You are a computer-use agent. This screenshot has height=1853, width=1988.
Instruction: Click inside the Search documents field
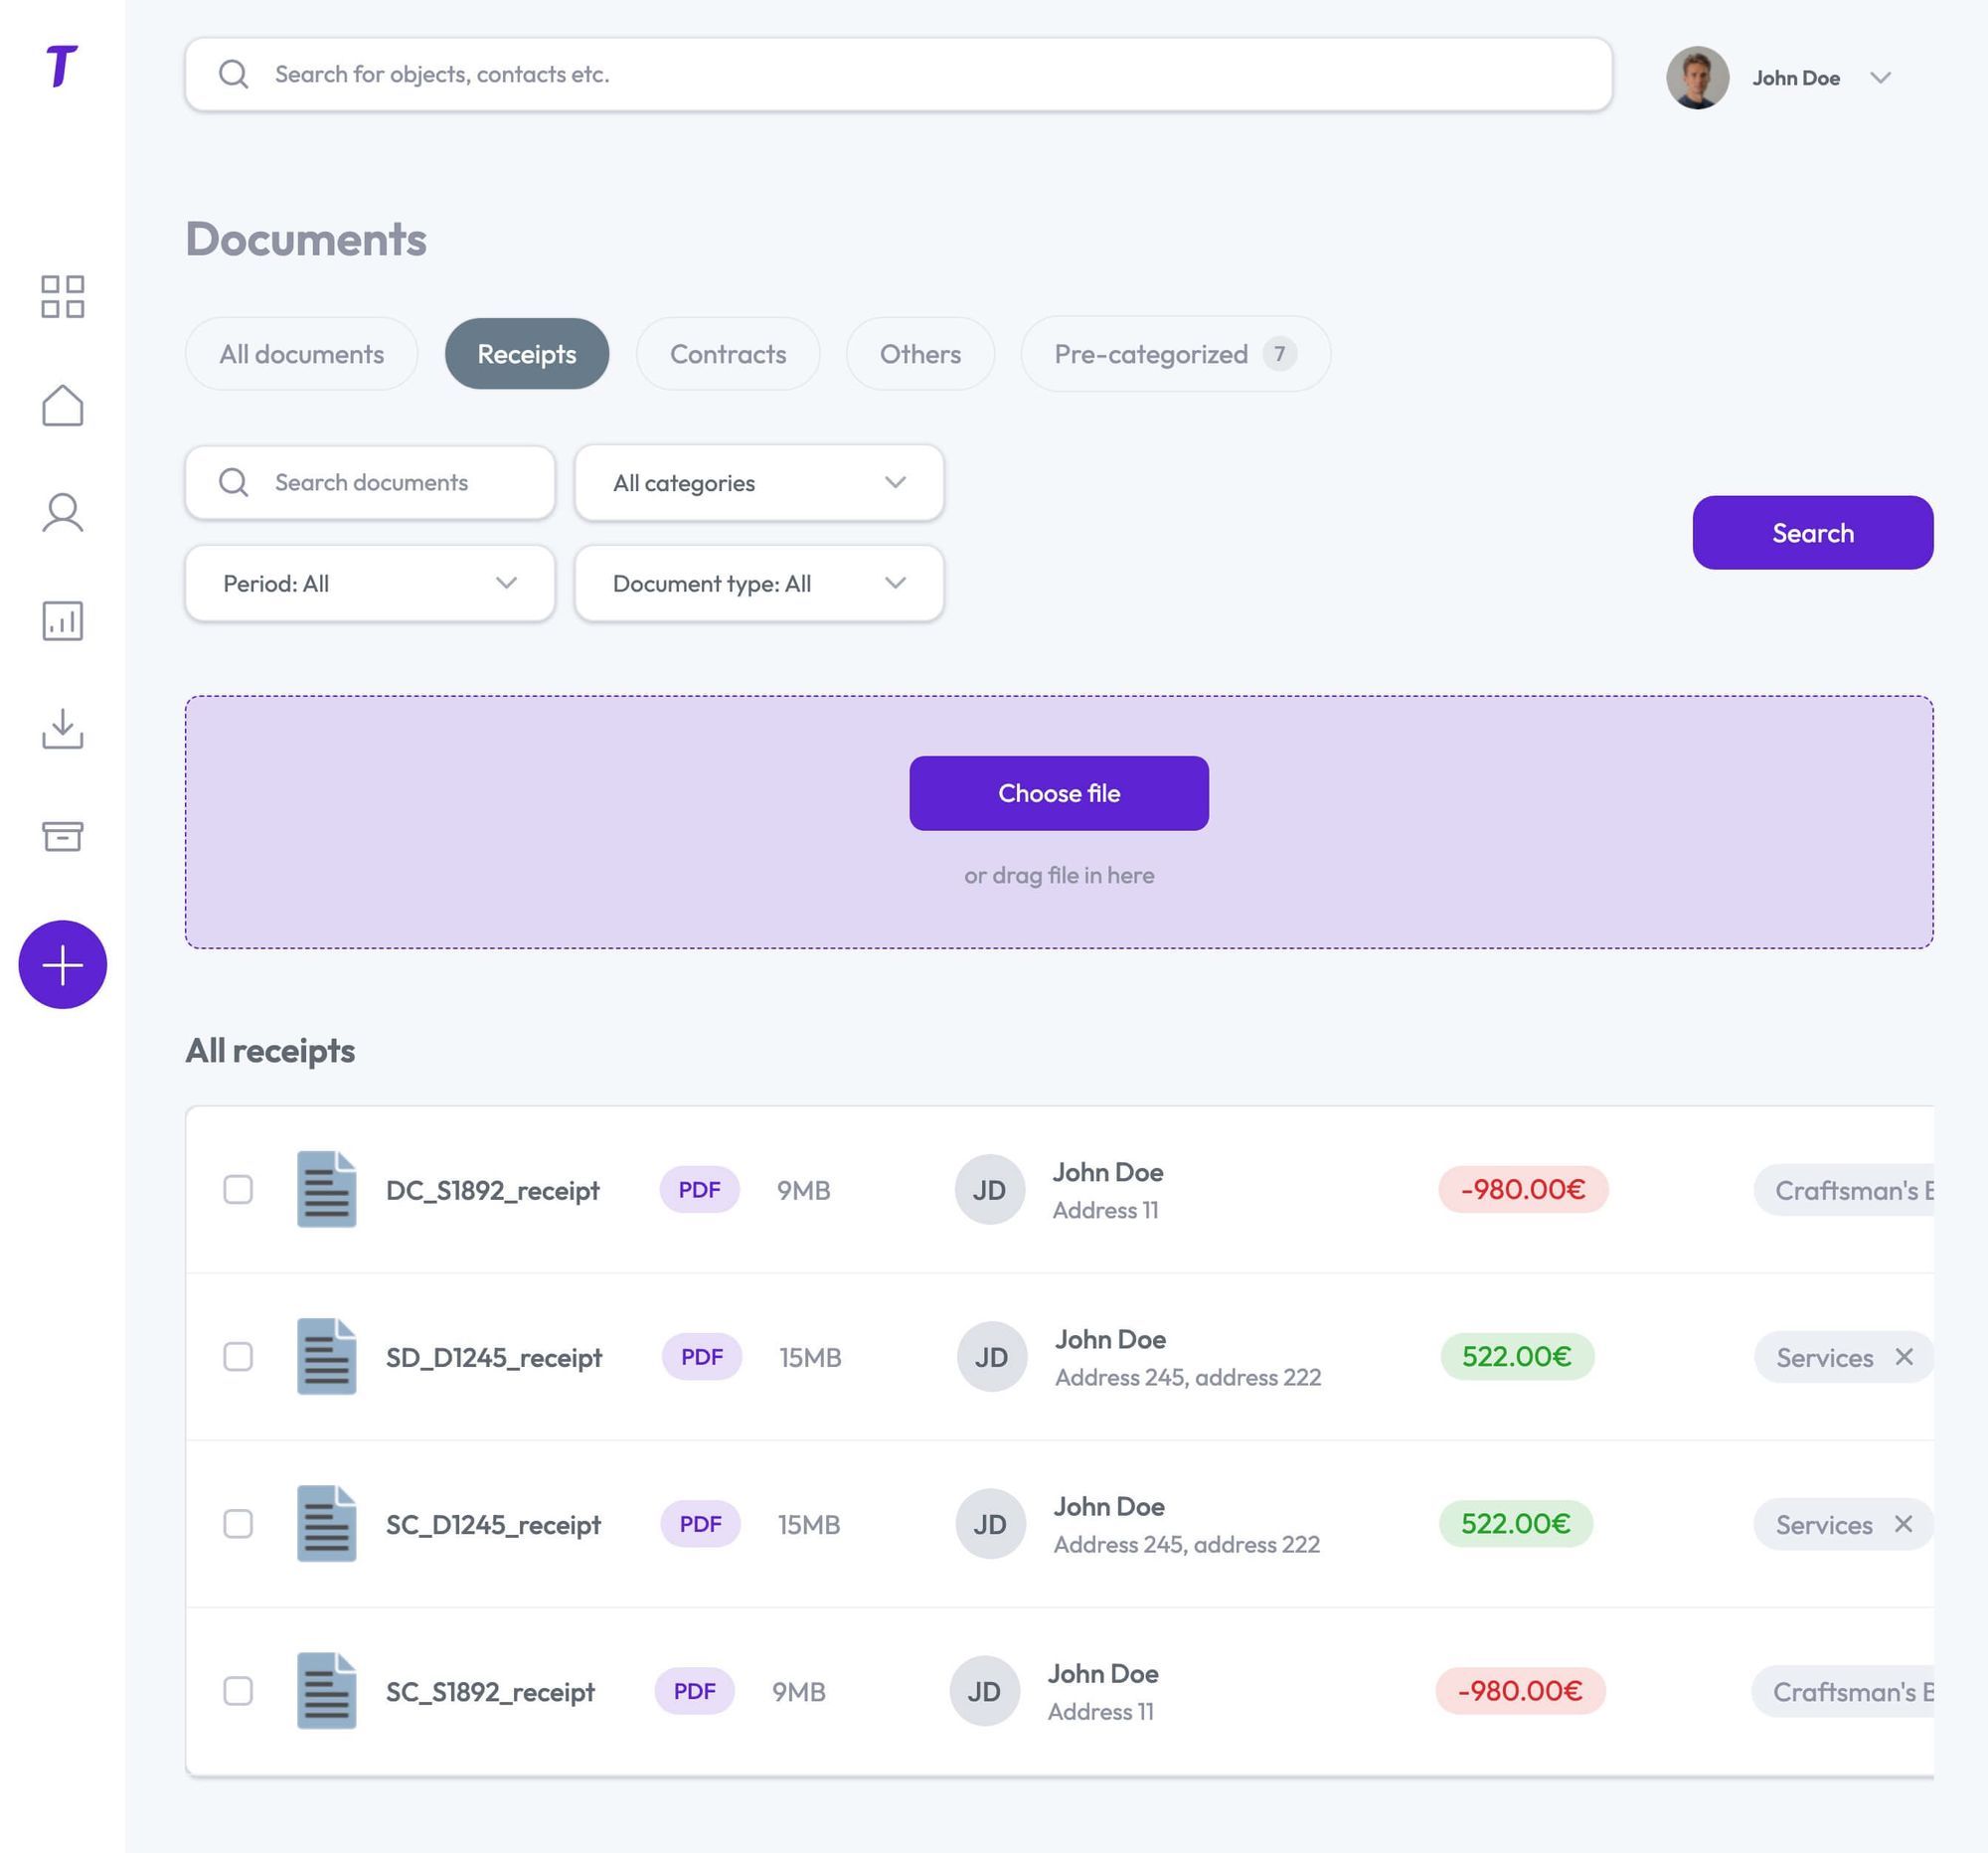click(370, 483)
